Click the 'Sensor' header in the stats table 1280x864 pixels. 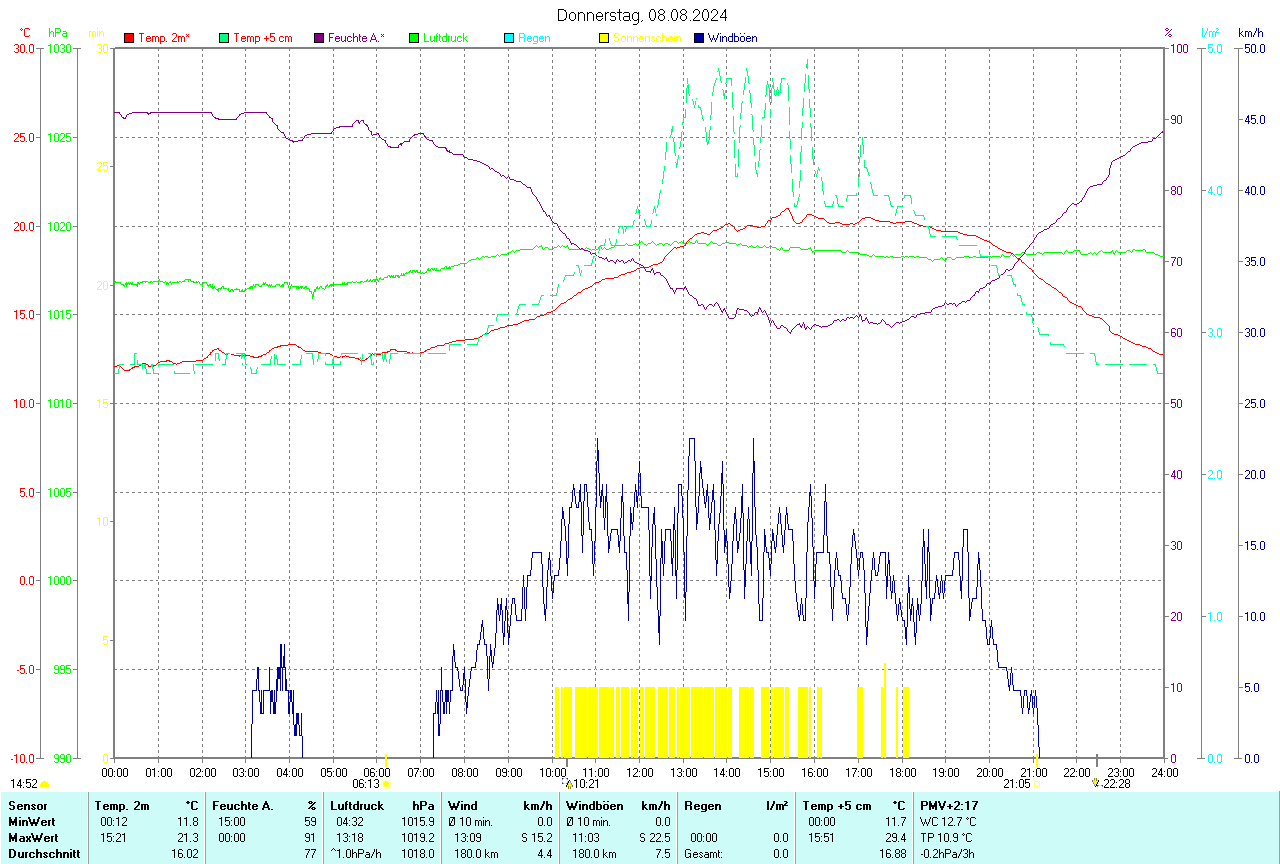coord(27,806)
